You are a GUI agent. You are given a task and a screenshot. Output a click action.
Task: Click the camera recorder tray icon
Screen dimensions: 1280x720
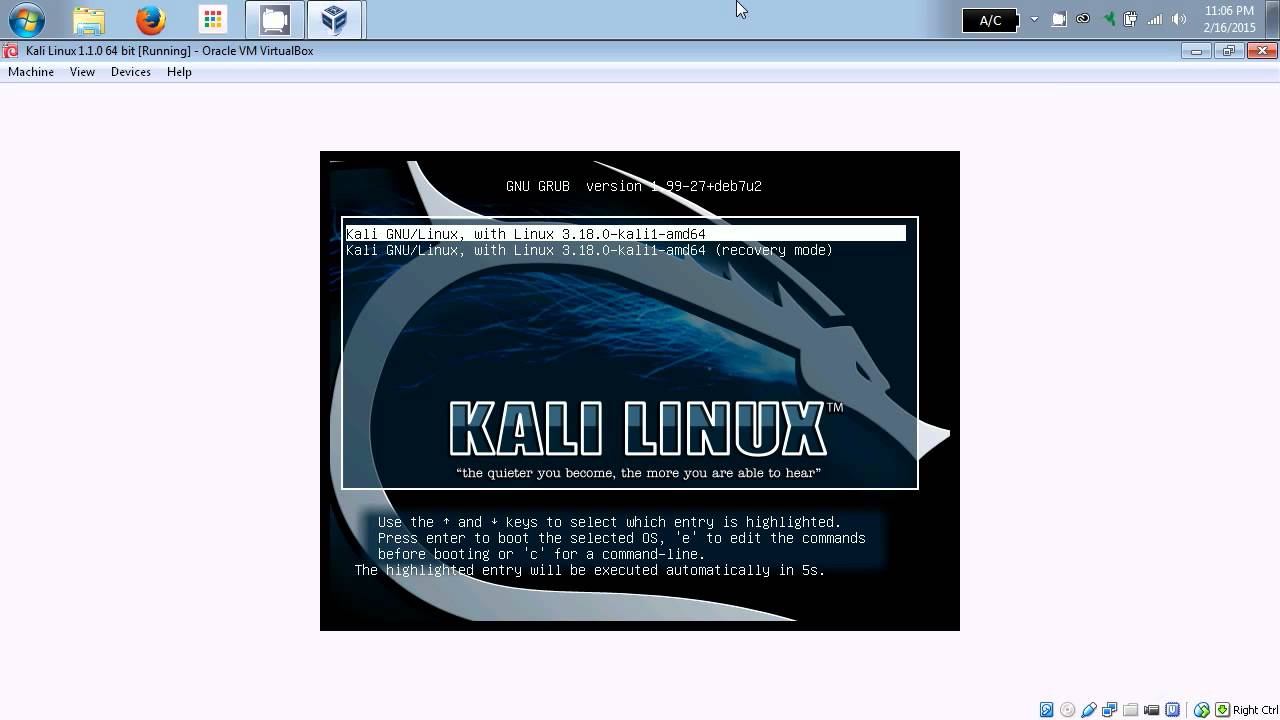(x=1059, y=19)
